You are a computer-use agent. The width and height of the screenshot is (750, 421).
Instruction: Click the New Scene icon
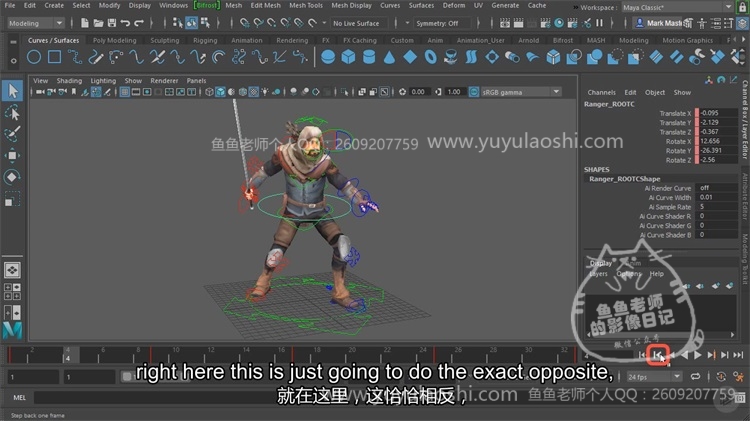pos(85,23)
